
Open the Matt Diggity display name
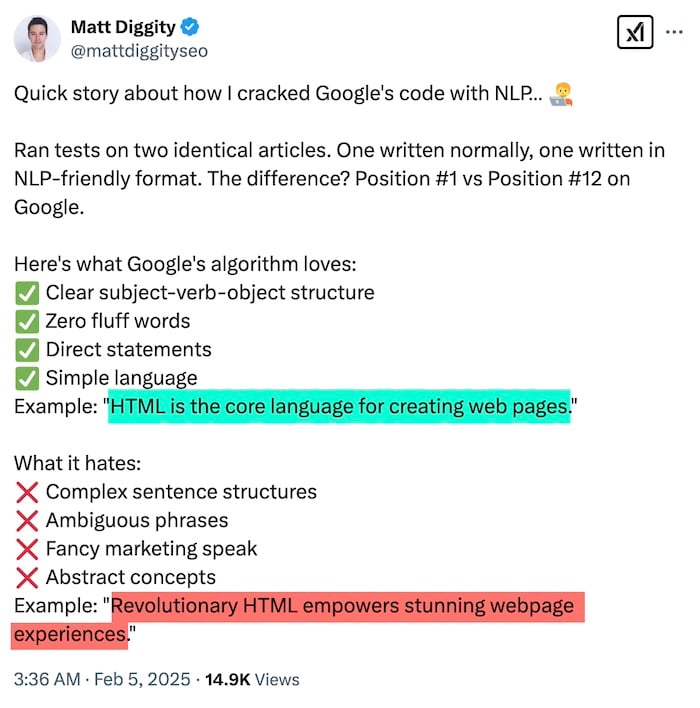click(x=123, y=27)
